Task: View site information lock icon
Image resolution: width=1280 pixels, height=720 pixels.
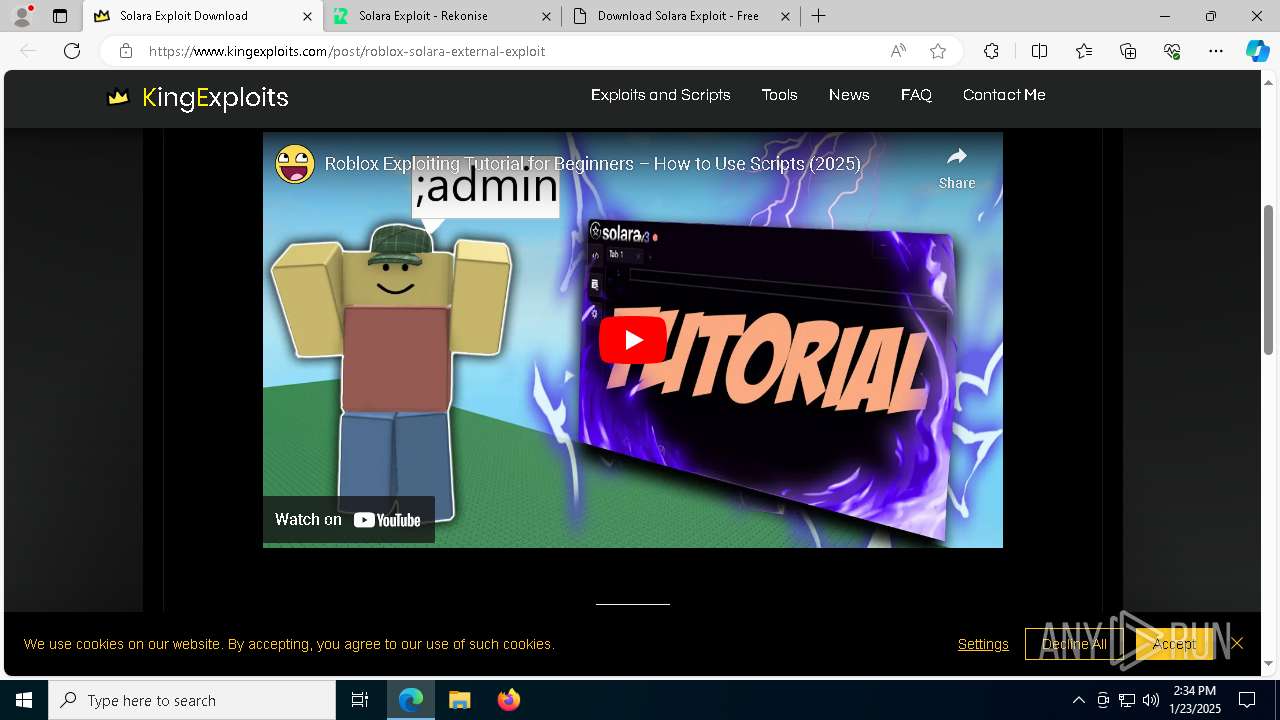Action: tap(125, 51)
